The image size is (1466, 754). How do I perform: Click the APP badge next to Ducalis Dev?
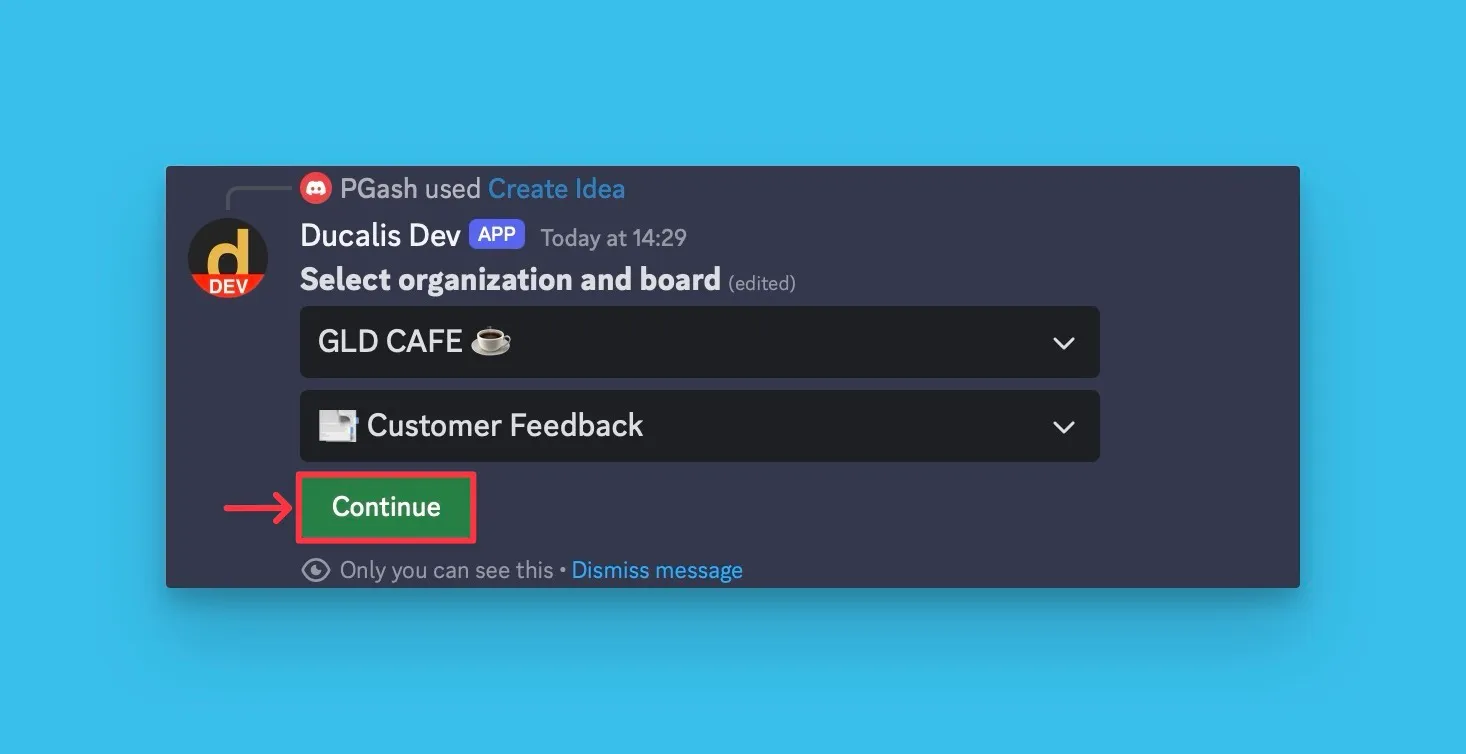(x=497, y=235)
